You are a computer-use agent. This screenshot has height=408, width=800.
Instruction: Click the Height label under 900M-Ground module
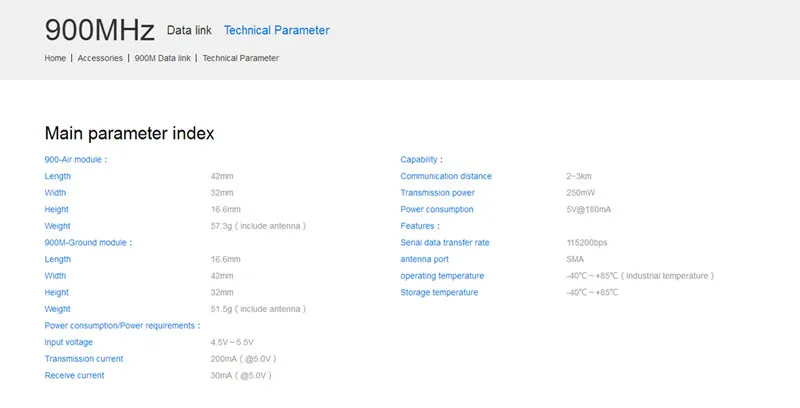click(57, 293)
